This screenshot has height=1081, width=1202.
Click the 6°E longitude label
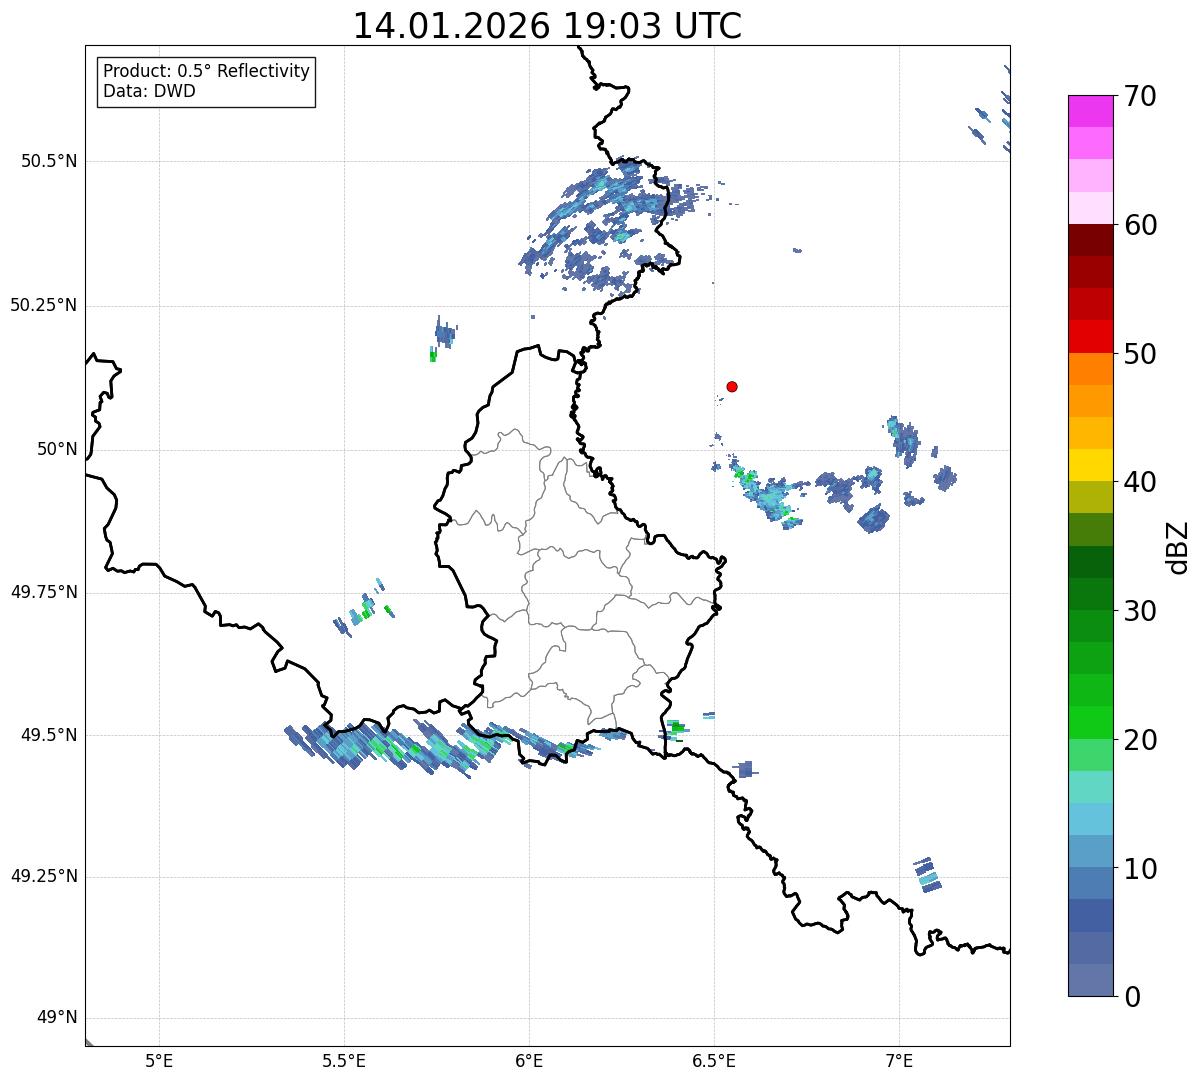(x=529, y=1061)
